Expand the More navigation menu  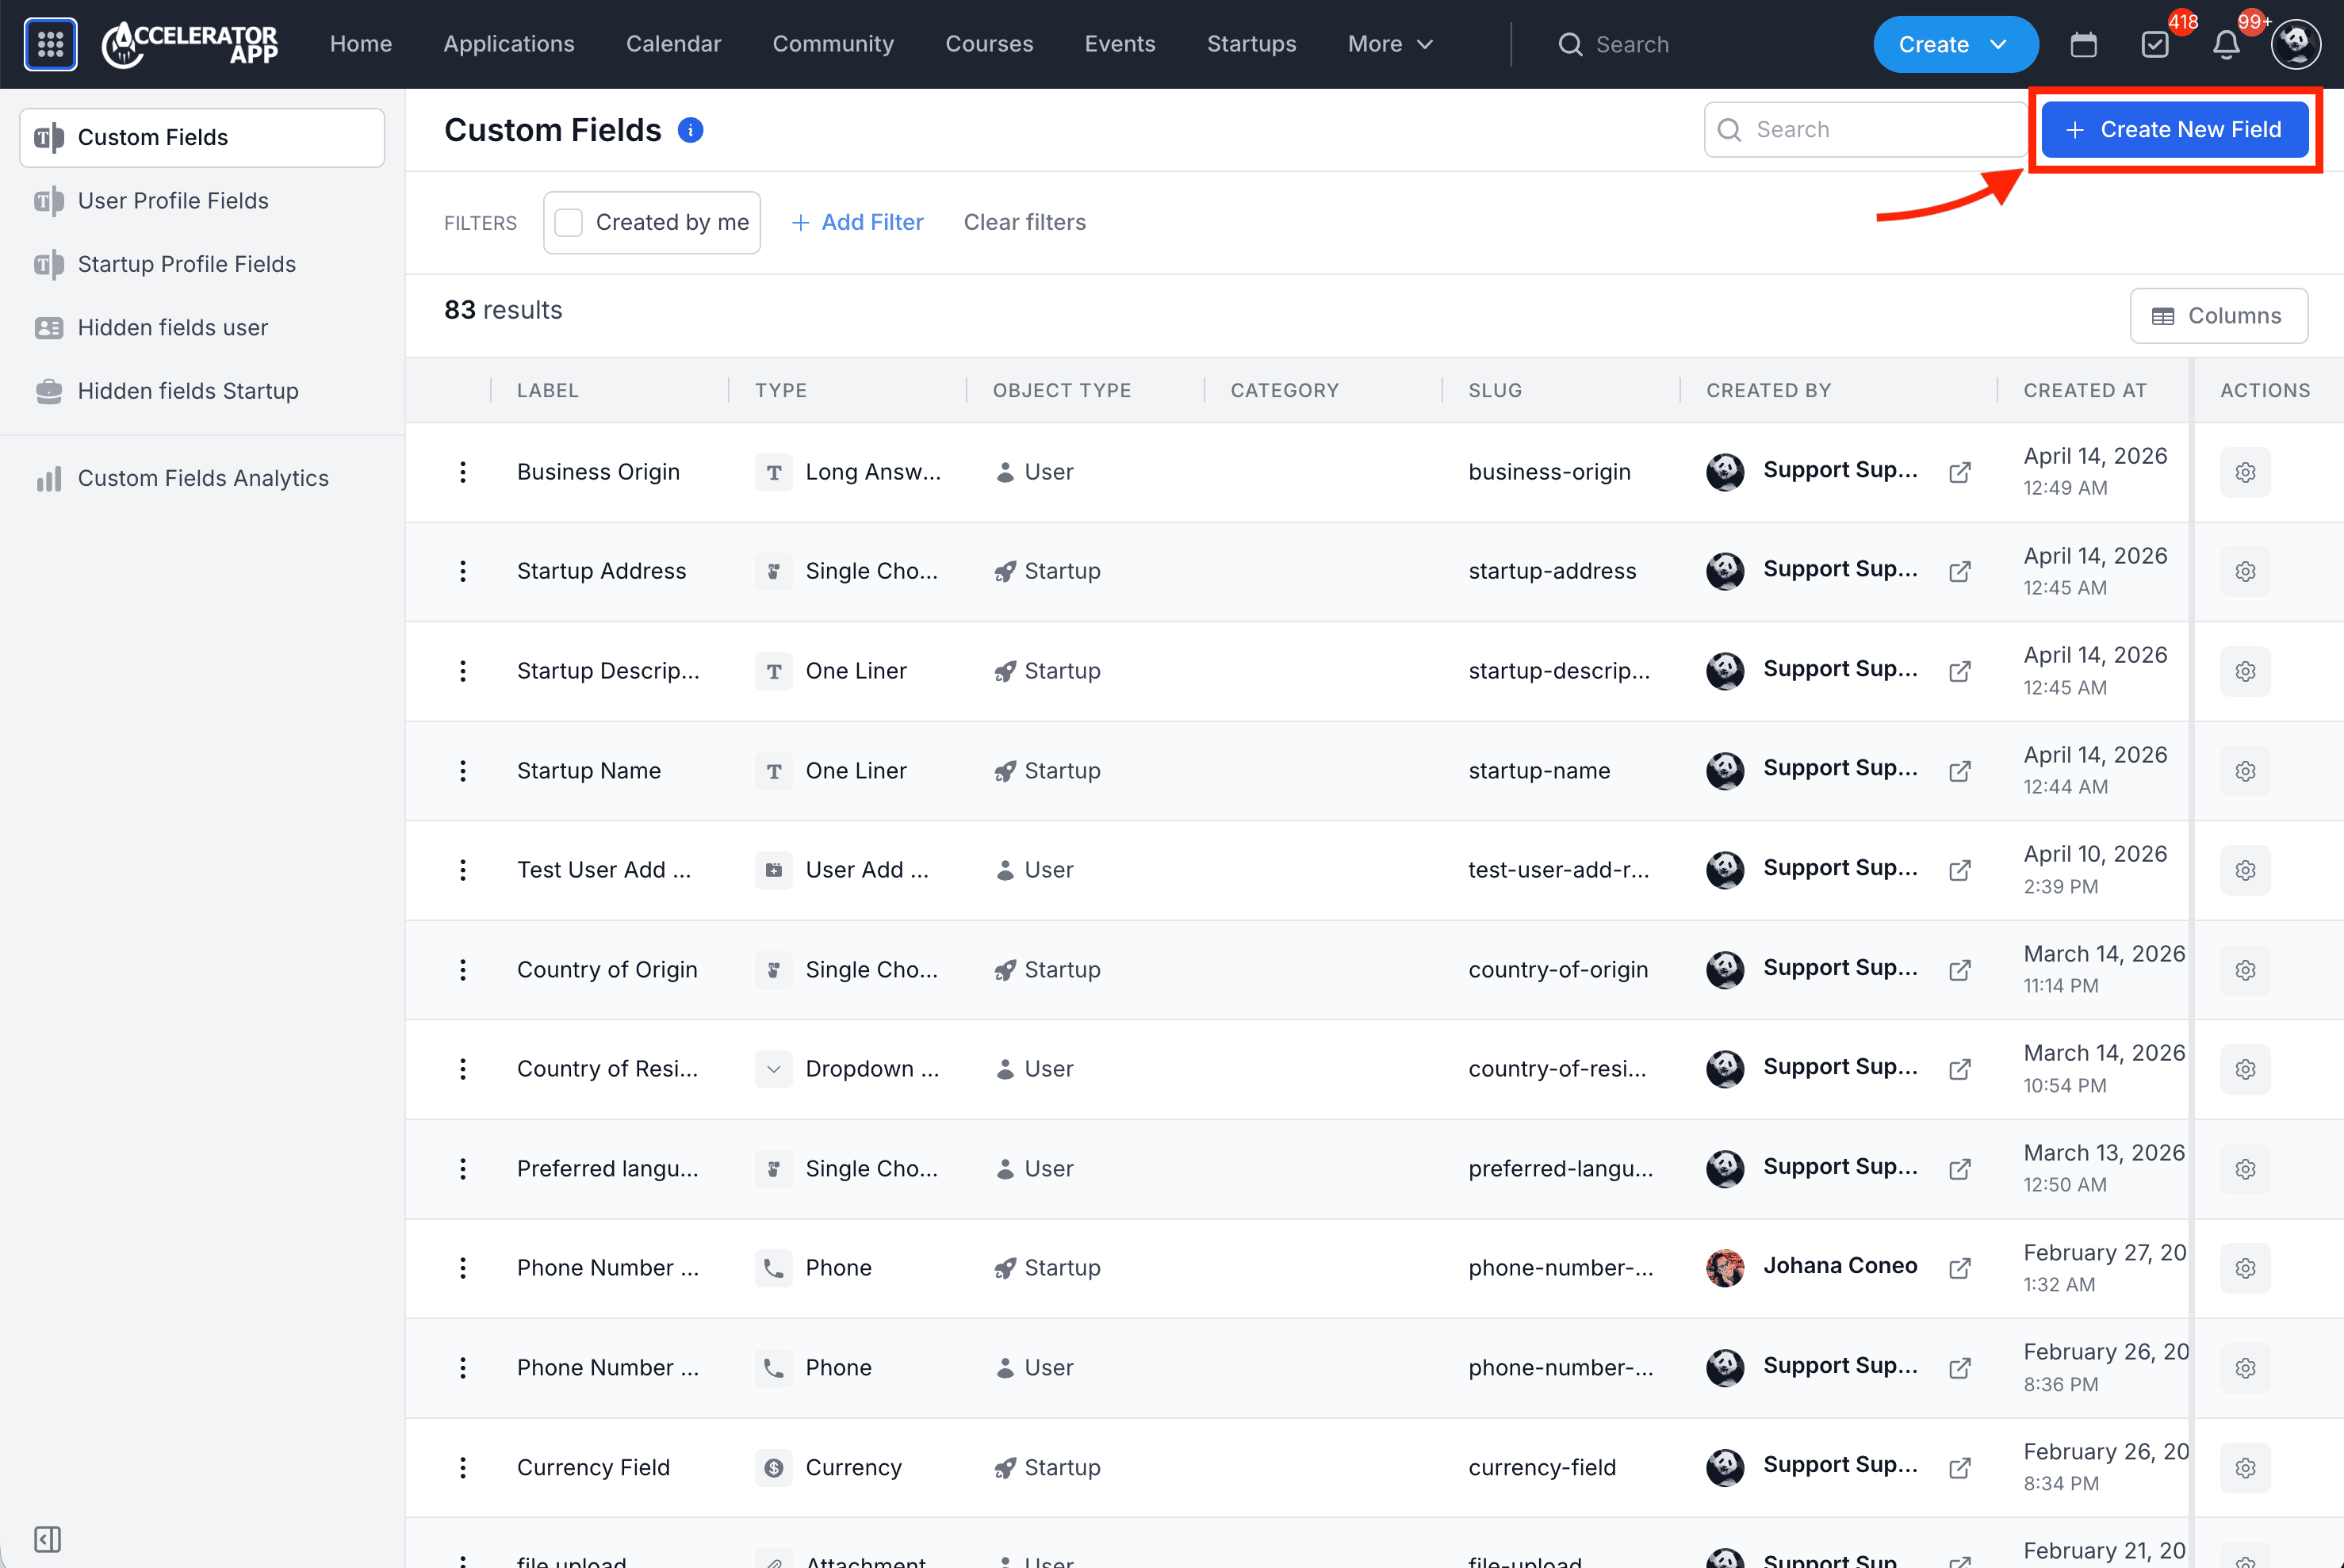pos(1390,44)
